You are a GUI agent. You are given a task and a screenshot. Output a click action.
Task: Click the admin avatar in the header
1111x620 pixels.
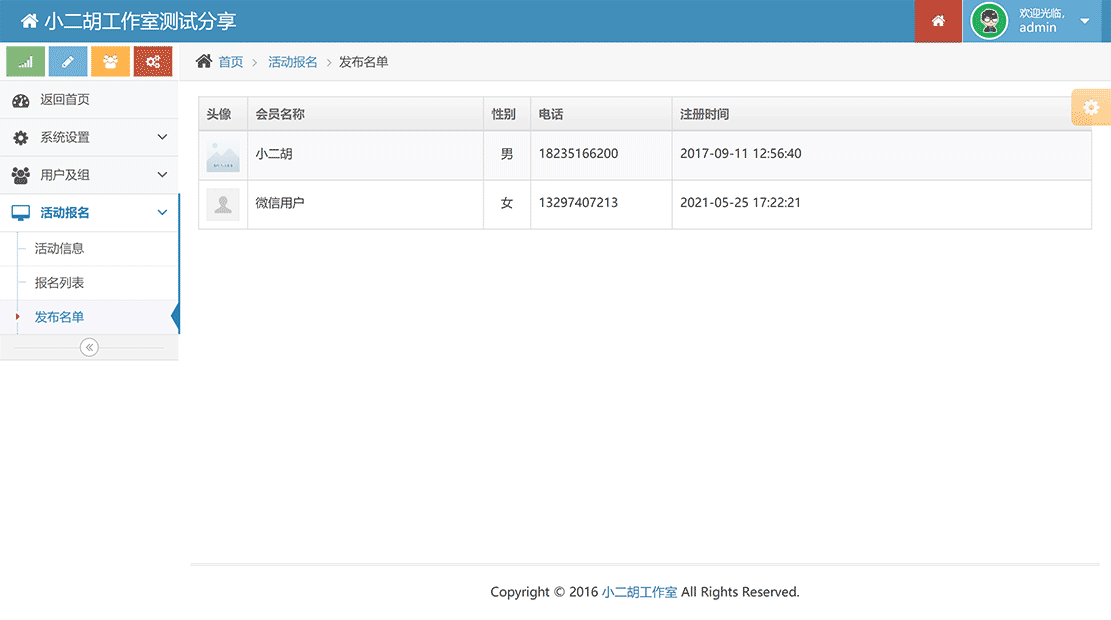[988, 21]
